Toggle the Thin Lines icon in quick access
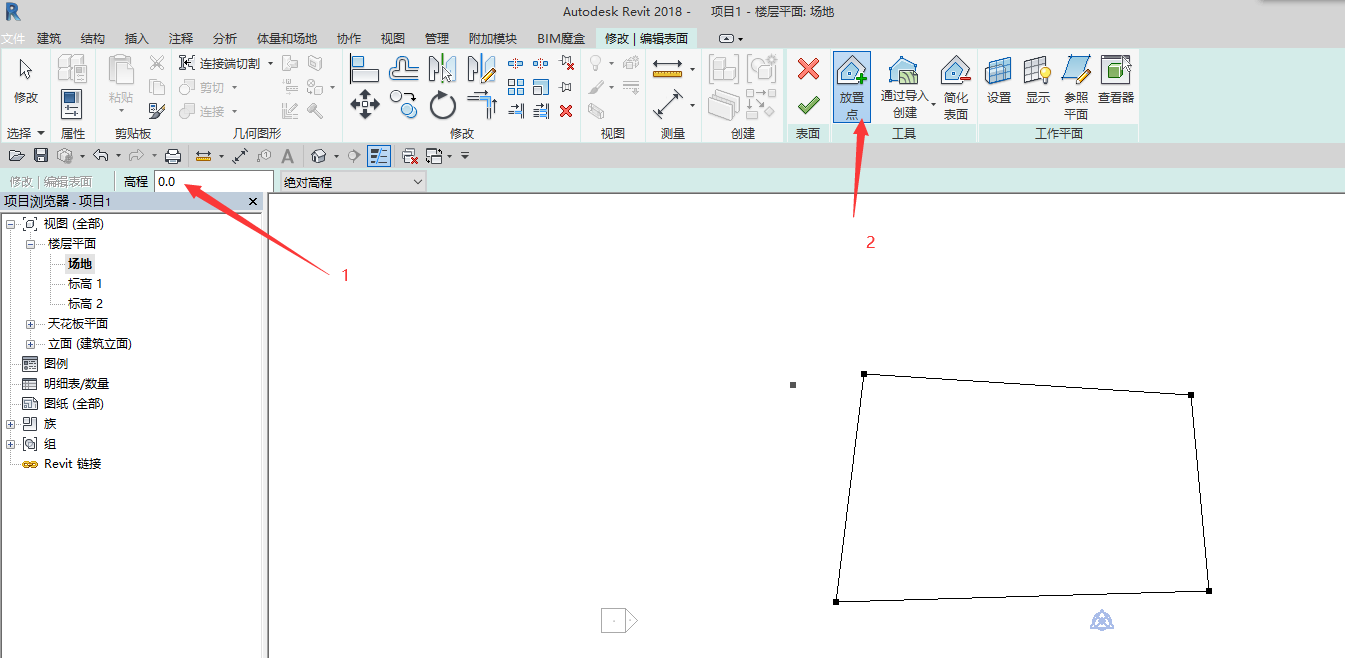This screenshot has width=1345, height=658. pyautogui.click(x=379, y=156)
